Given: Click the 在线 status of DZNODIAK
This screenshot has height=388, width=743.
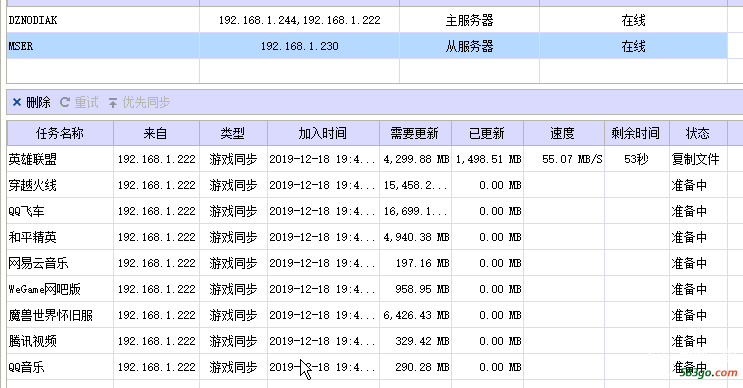Looking at the screenshot, I should [633, 20].
